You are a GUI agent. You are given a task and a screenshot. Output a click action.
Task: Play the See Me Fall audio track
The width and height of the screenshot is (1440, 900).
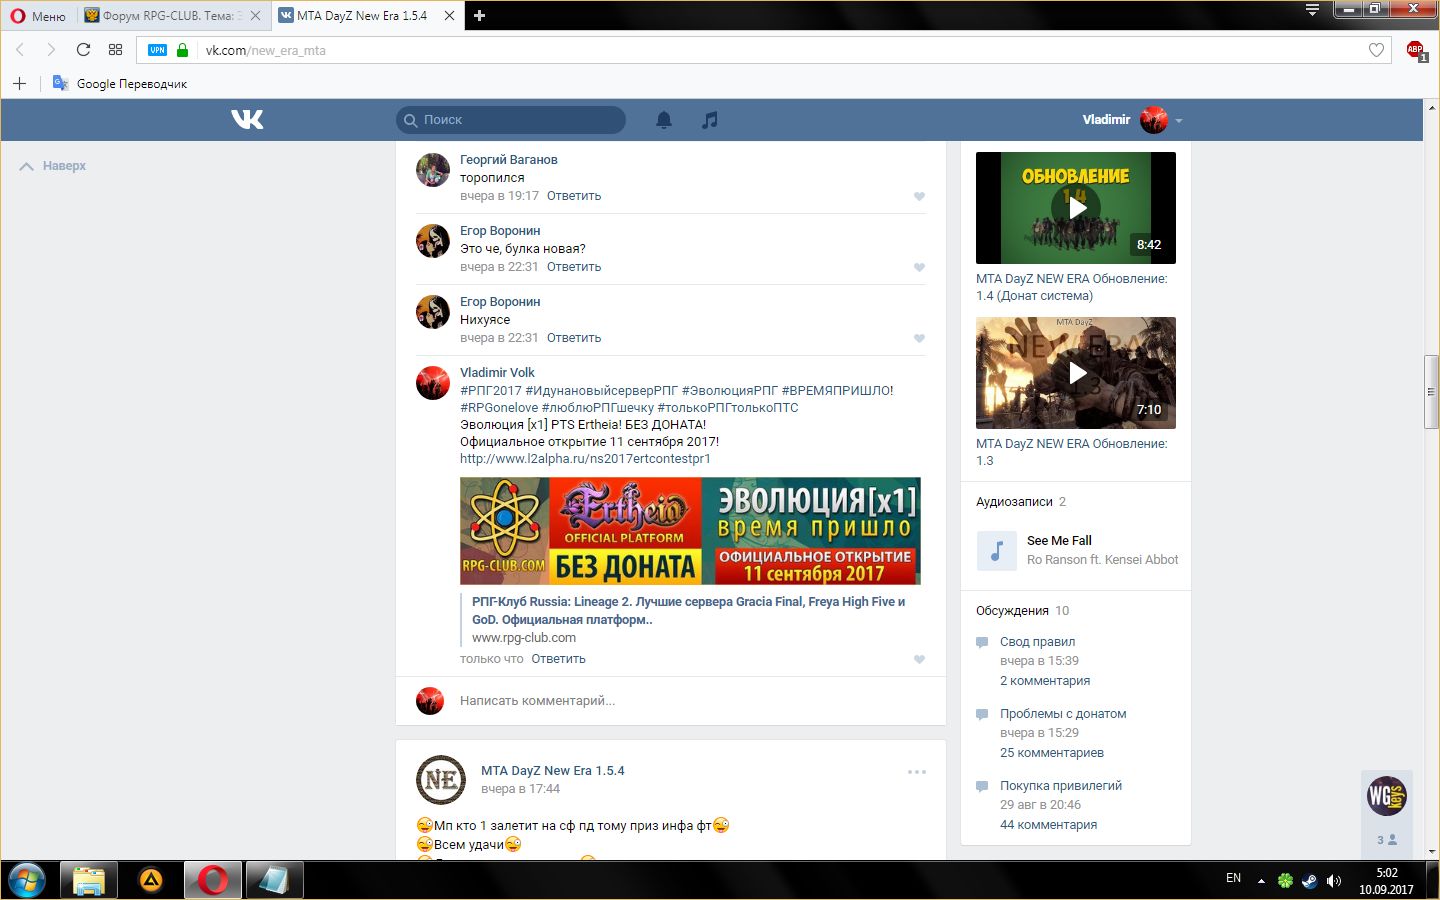tap(996, 550)
